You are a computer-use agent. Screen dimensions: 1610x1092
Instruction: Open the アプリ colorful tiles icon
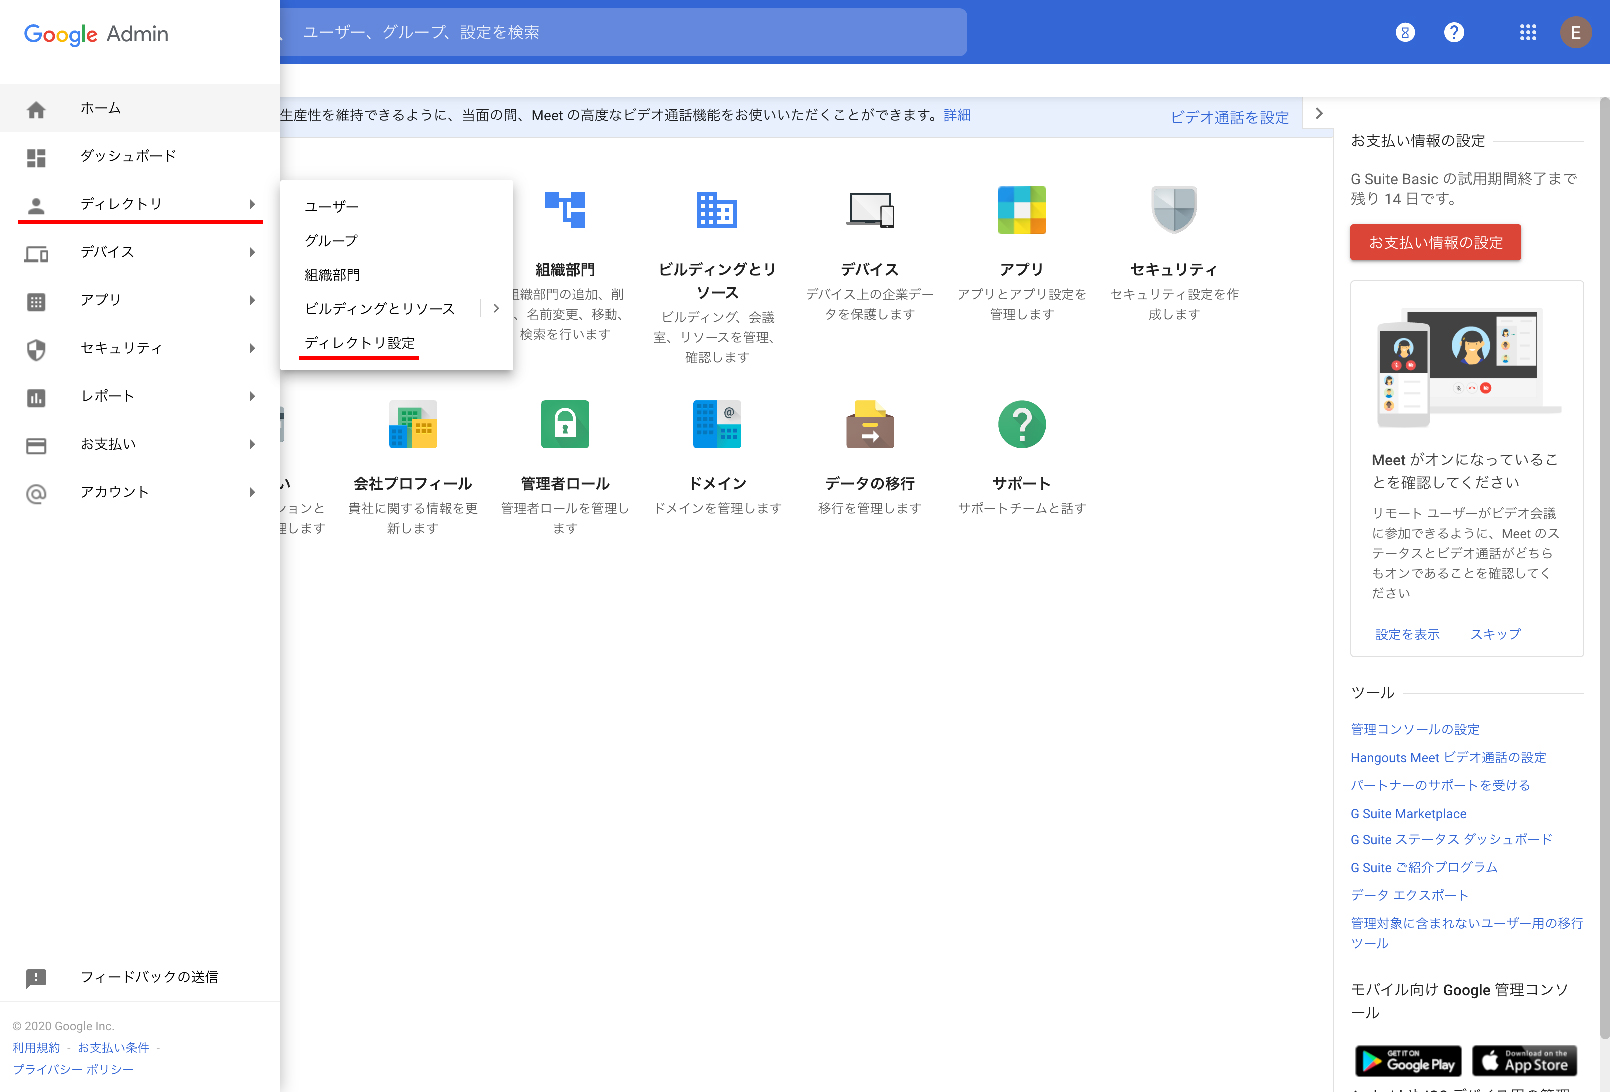(x=1022, y=210)
